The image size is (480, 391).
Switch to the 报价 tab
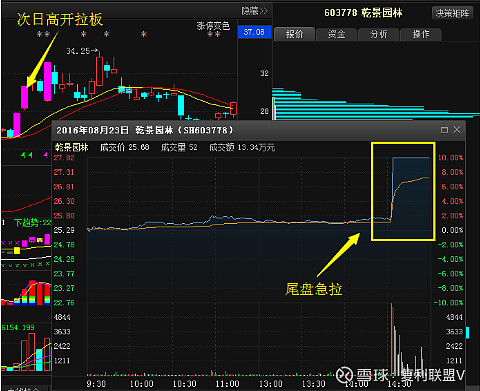pos(294,34)
